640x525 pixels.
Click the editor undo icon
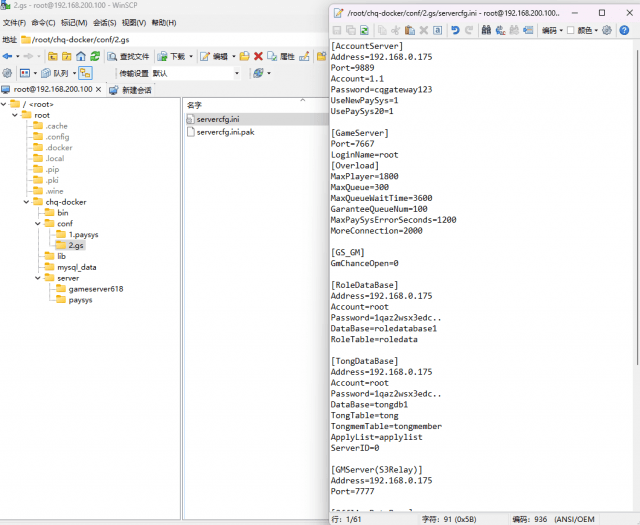pos(455,31)
